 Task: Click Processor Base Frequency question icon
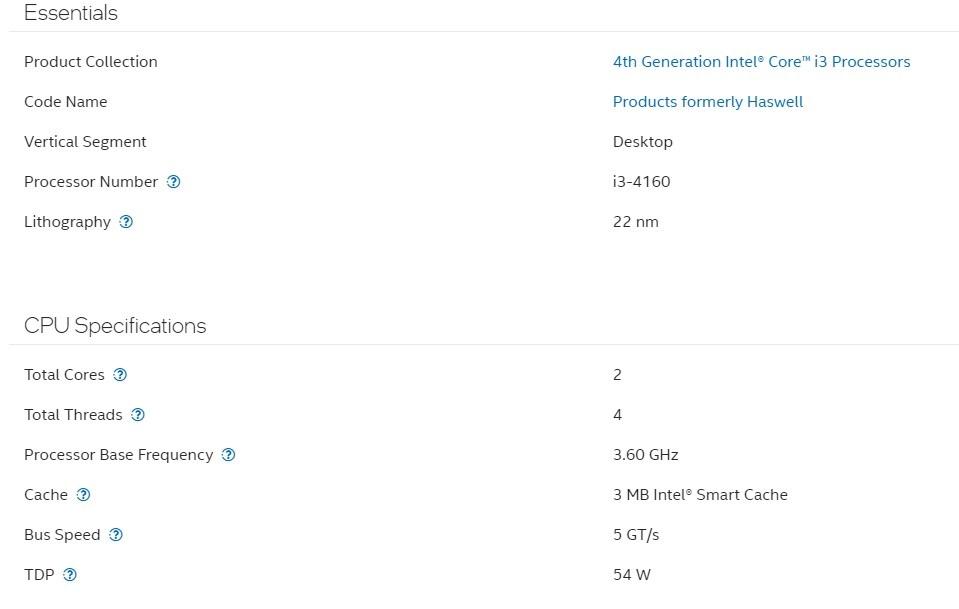tap(228, 455)
